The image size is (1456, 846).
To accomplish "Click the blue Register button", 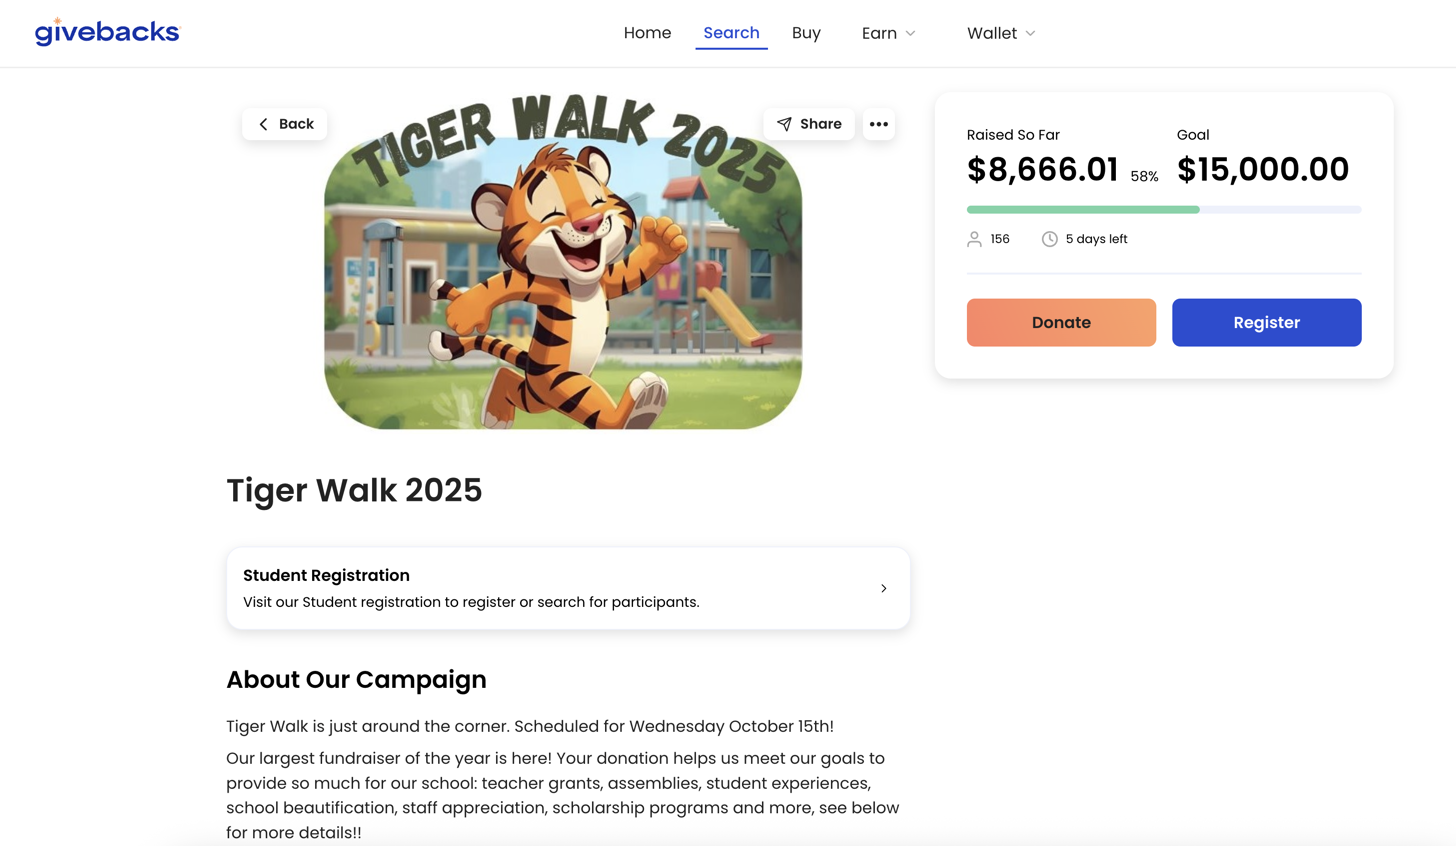I will pyautogui.click(x=1266, y=322).
